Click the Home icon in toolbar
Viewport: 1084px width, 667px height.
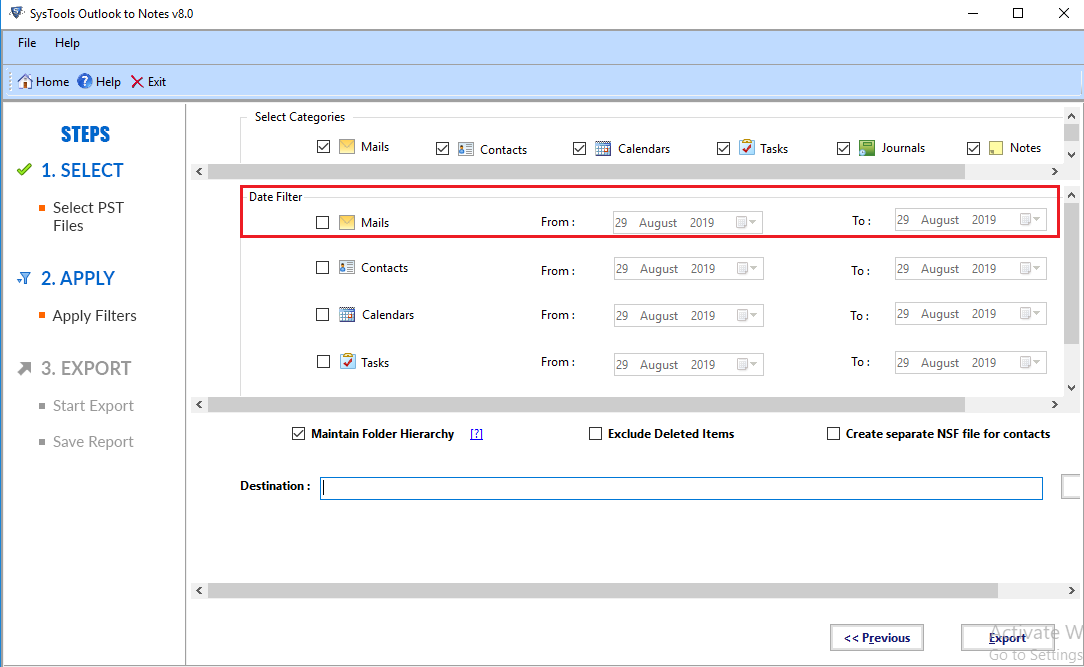pos(25,82)
